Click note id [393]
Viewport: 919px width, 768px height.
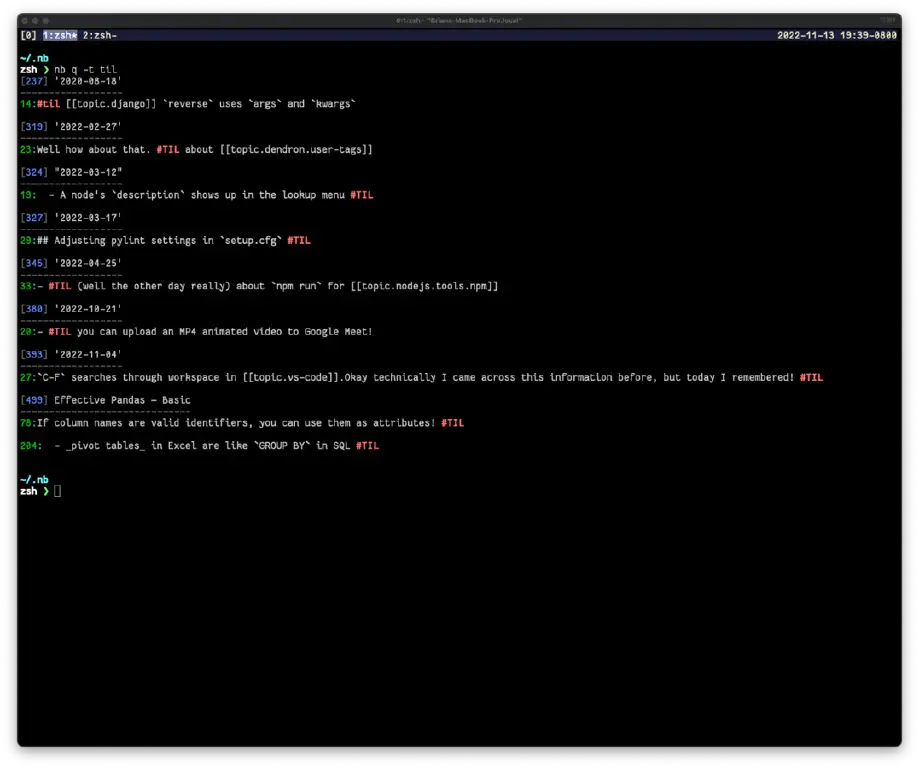click(x=34, y=355)
